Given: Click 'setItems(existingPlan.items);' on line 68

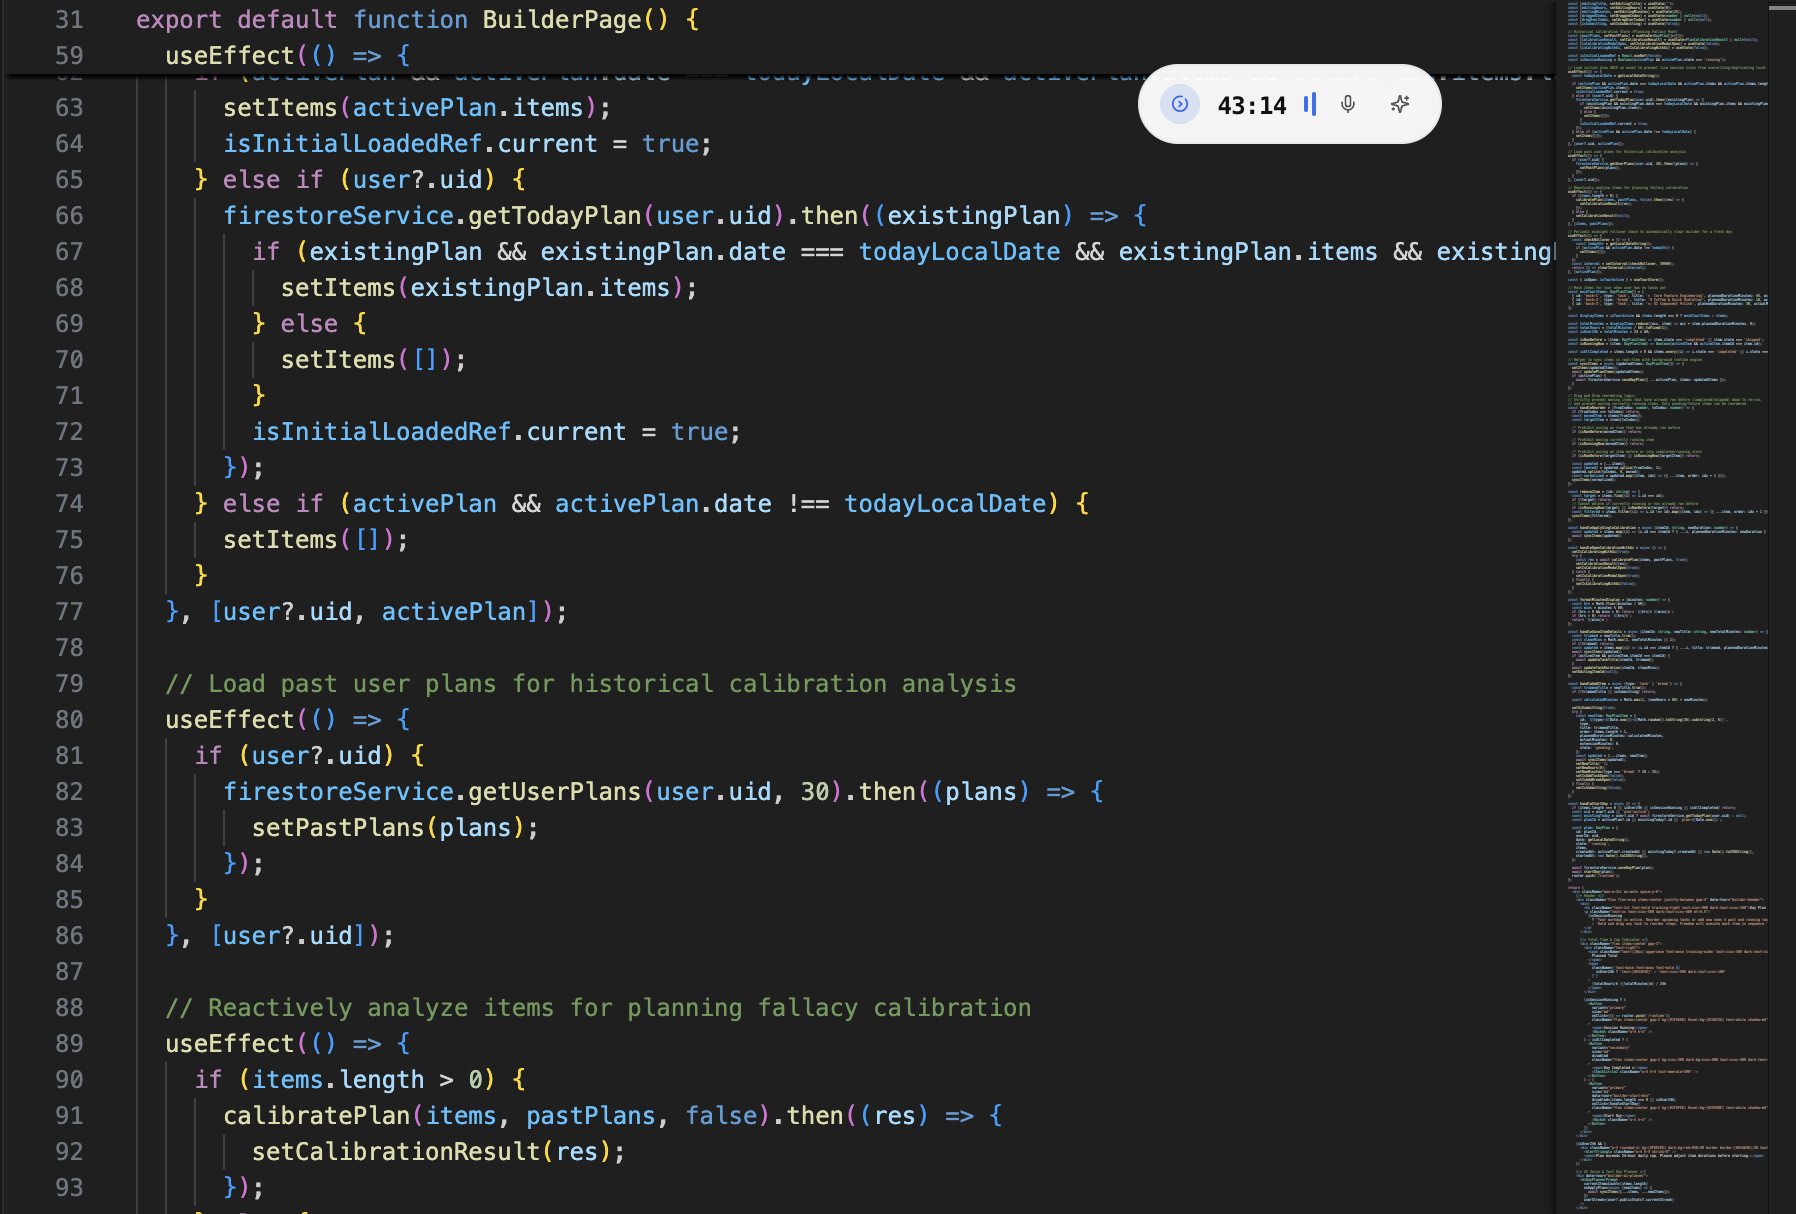Looking at the screenshot, I should (489, 287).
